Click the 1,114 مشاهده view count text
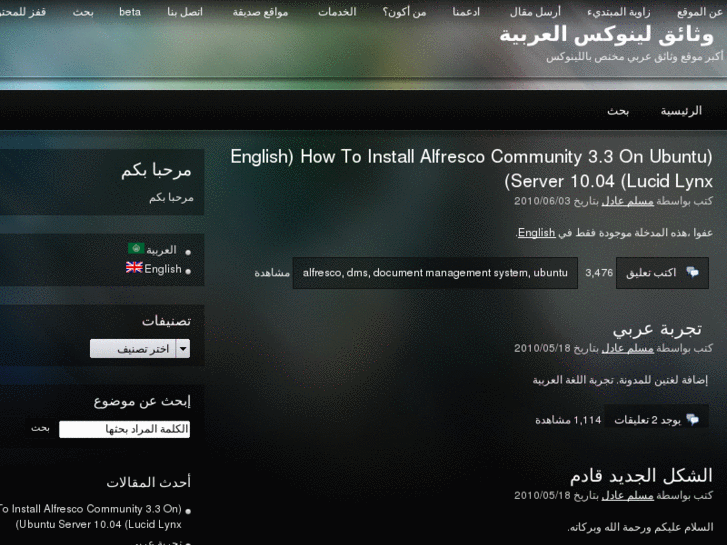727x545 pixels. pyautogui.click(x=568, y=420)
